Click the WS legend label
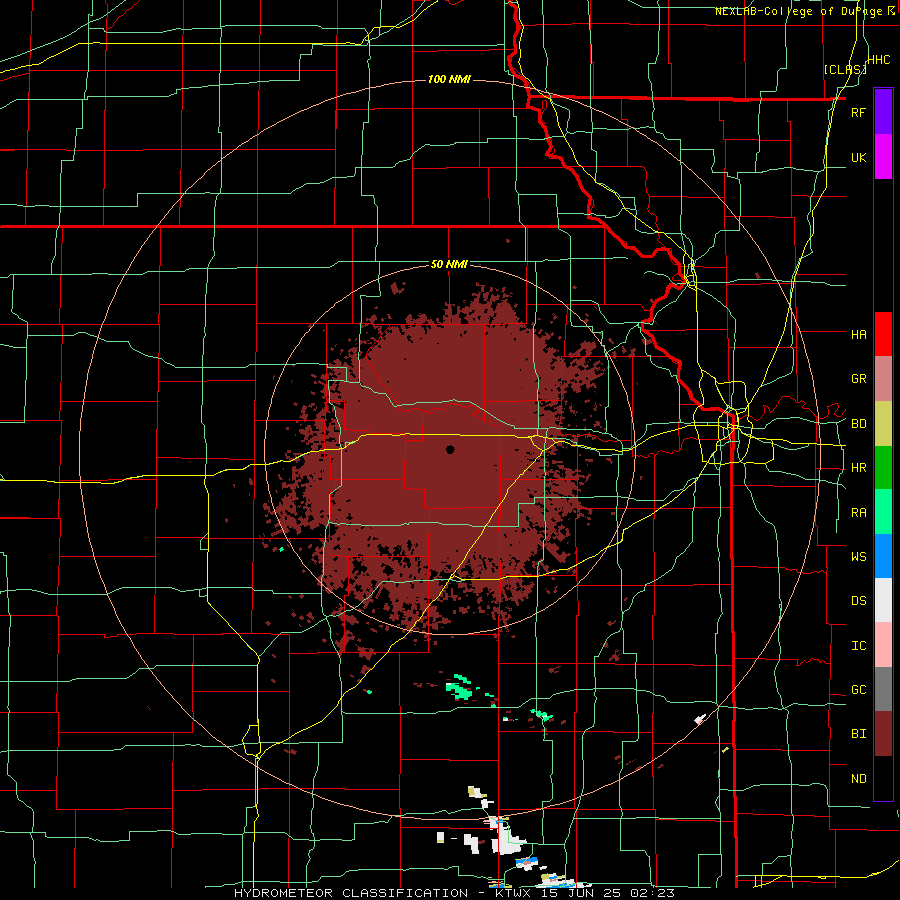 pos(858,557)
